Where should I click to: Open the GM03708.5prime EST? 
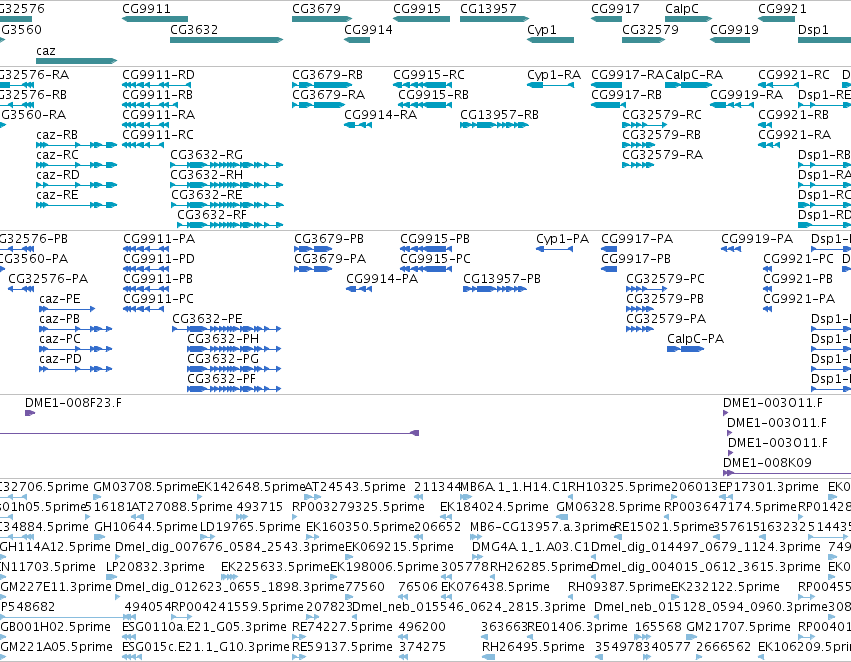click(x=98, y=497)
